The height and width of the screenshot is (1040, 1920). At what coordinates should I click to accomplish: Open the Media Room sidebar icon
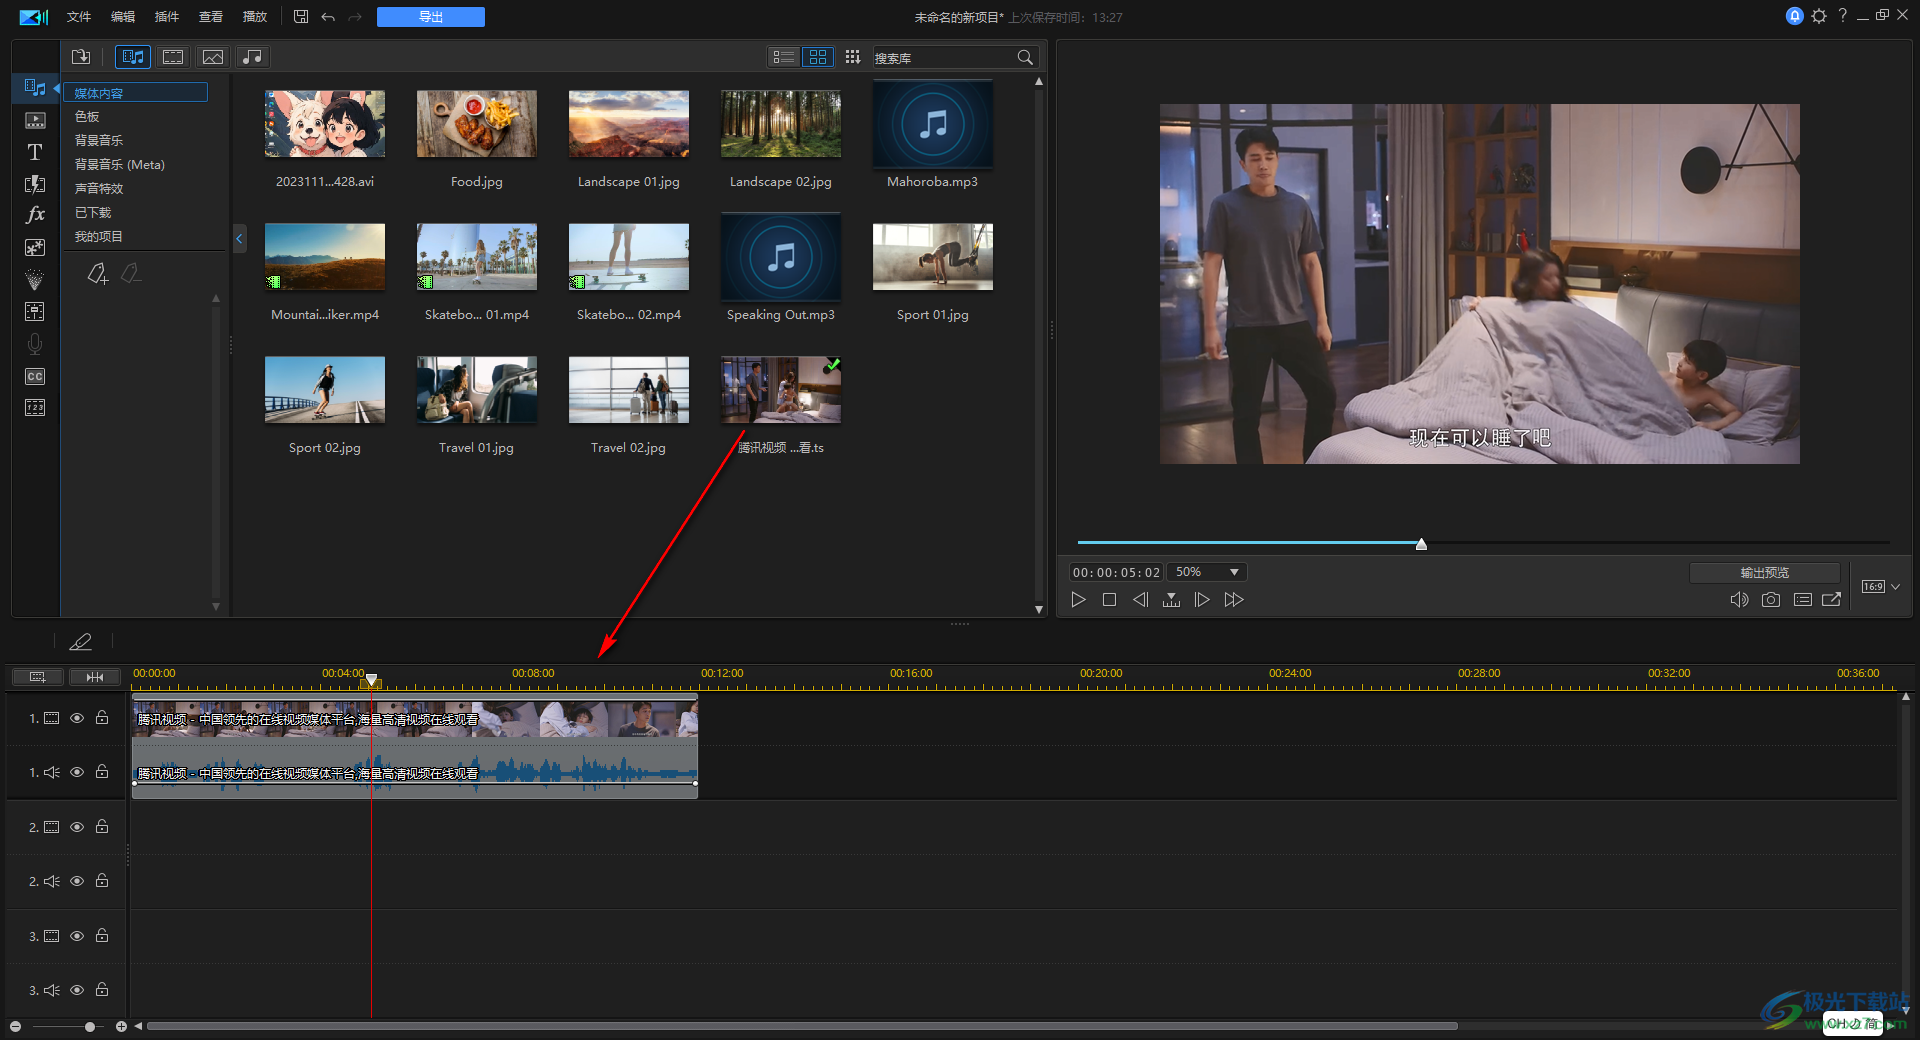pyautogui.click(x=35, y=88)
